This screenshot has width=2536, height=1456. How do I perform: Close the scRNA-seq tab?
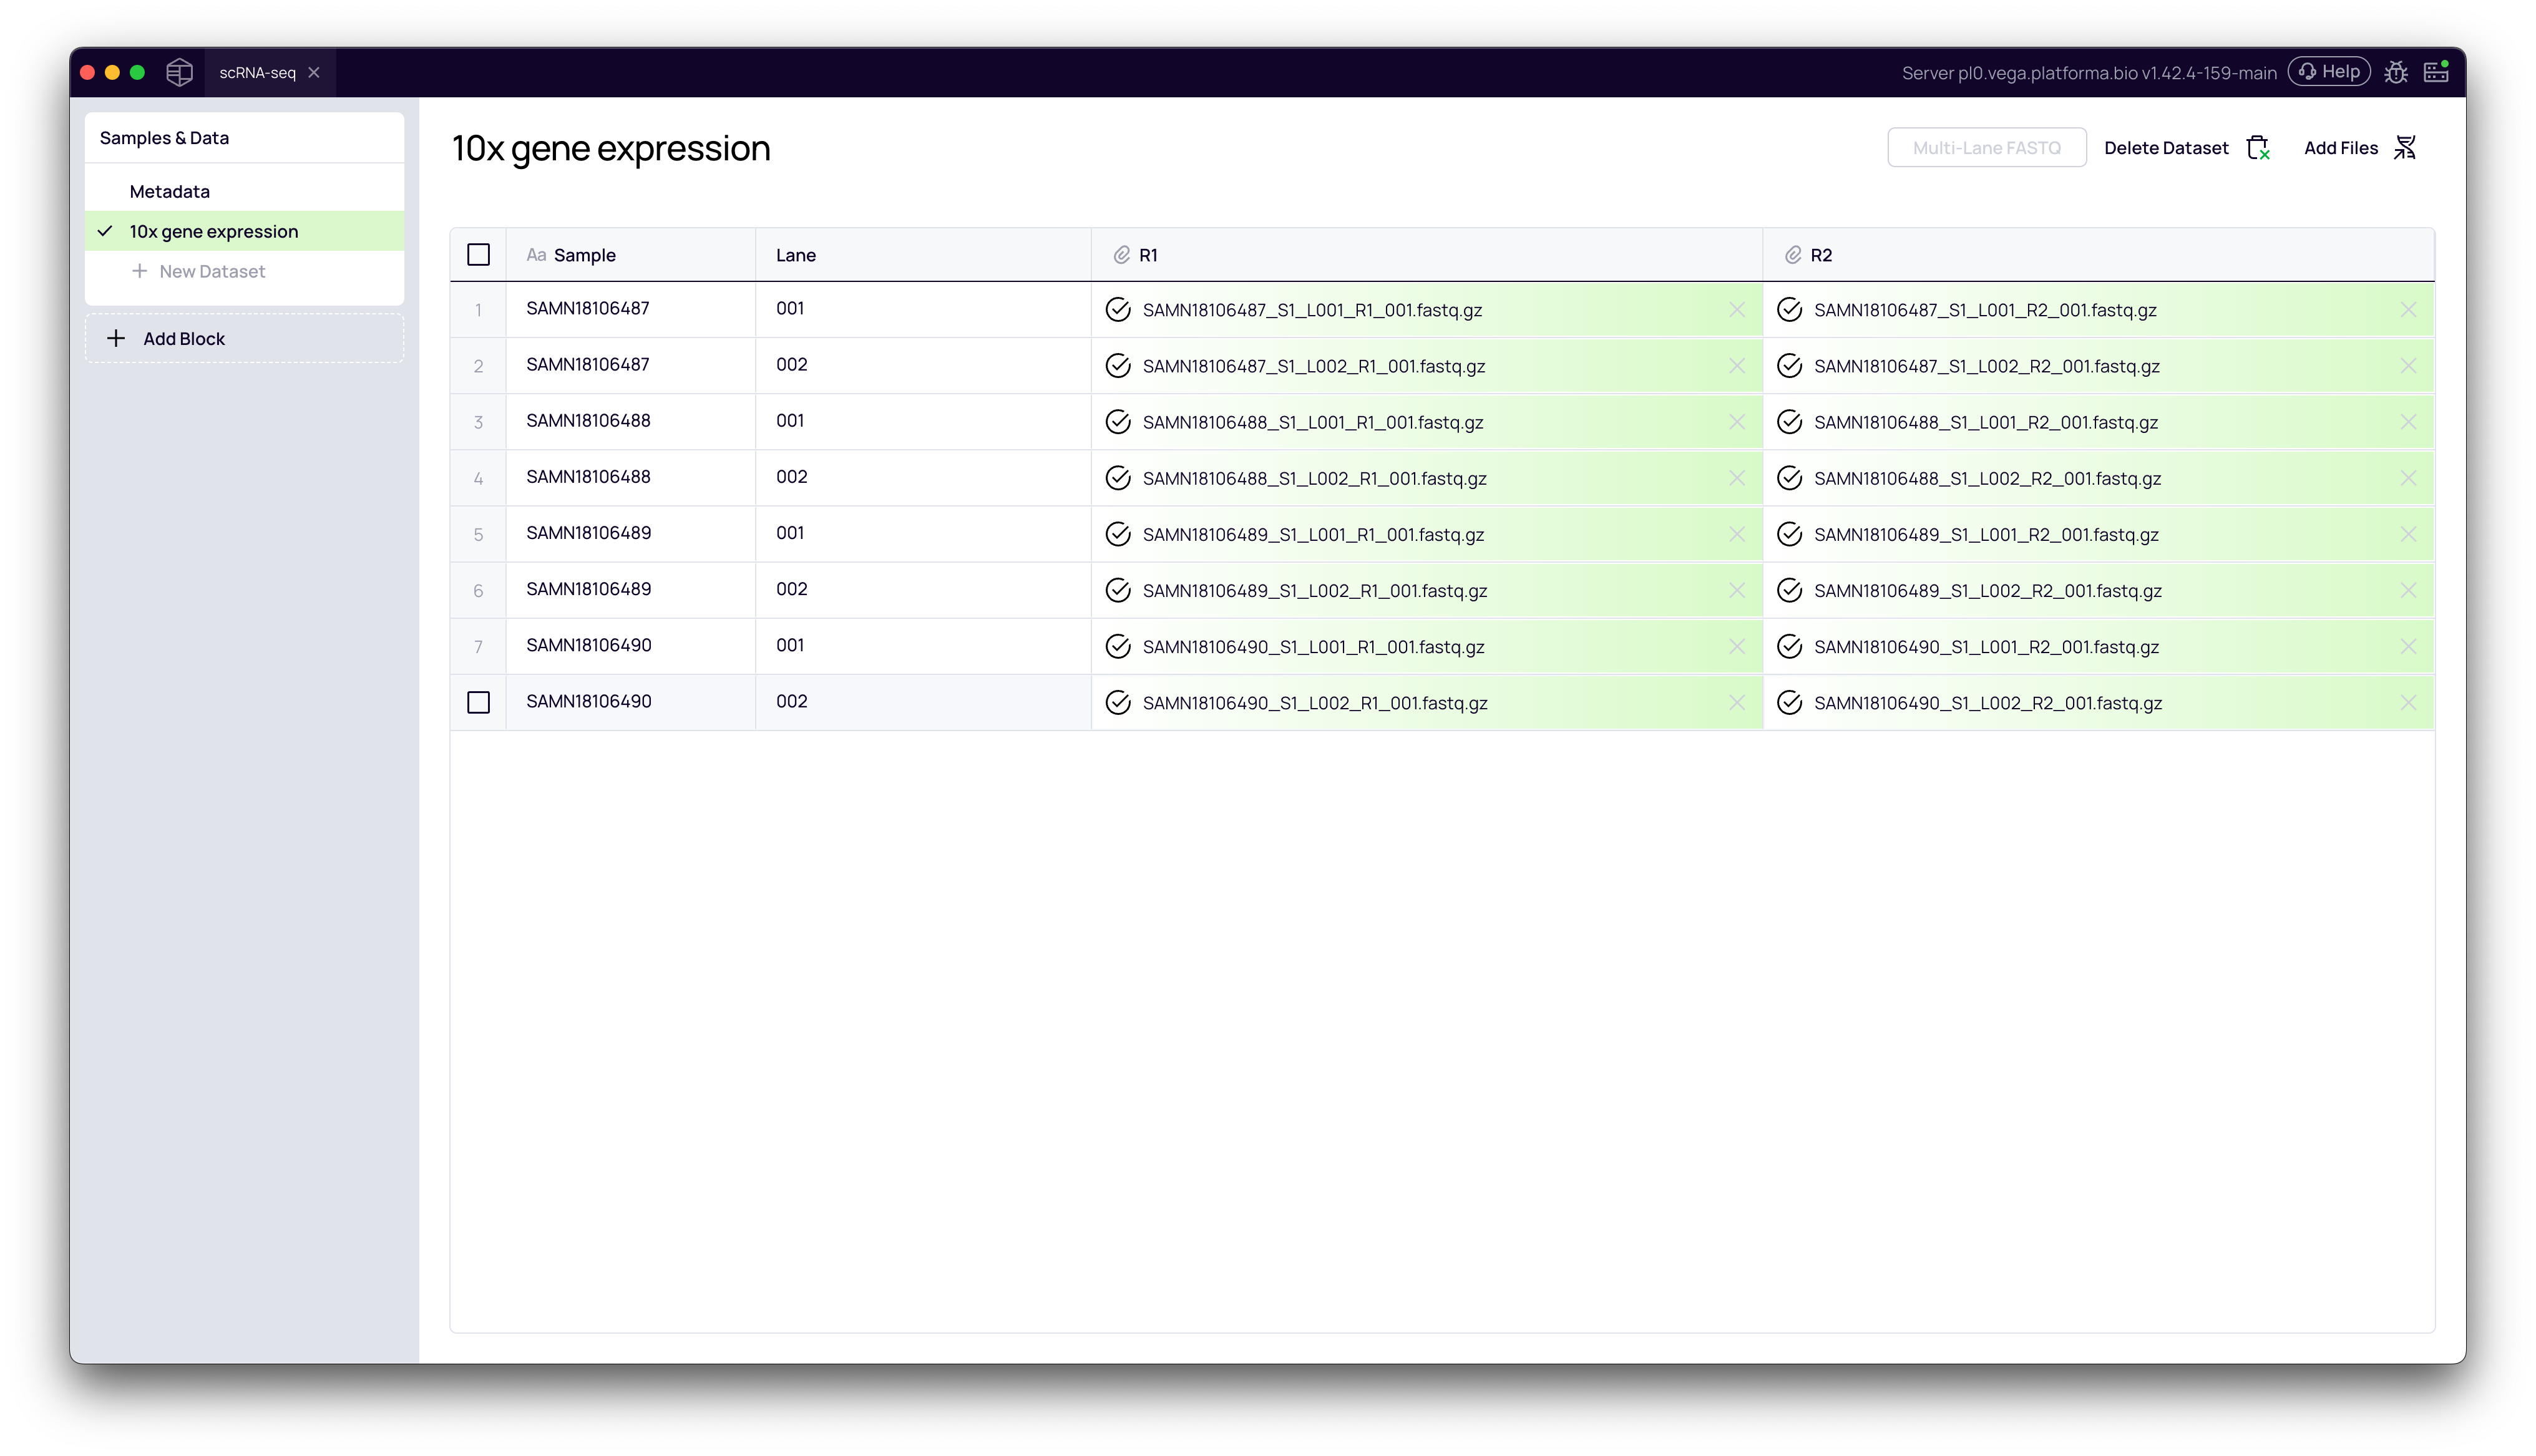[314, 72]
